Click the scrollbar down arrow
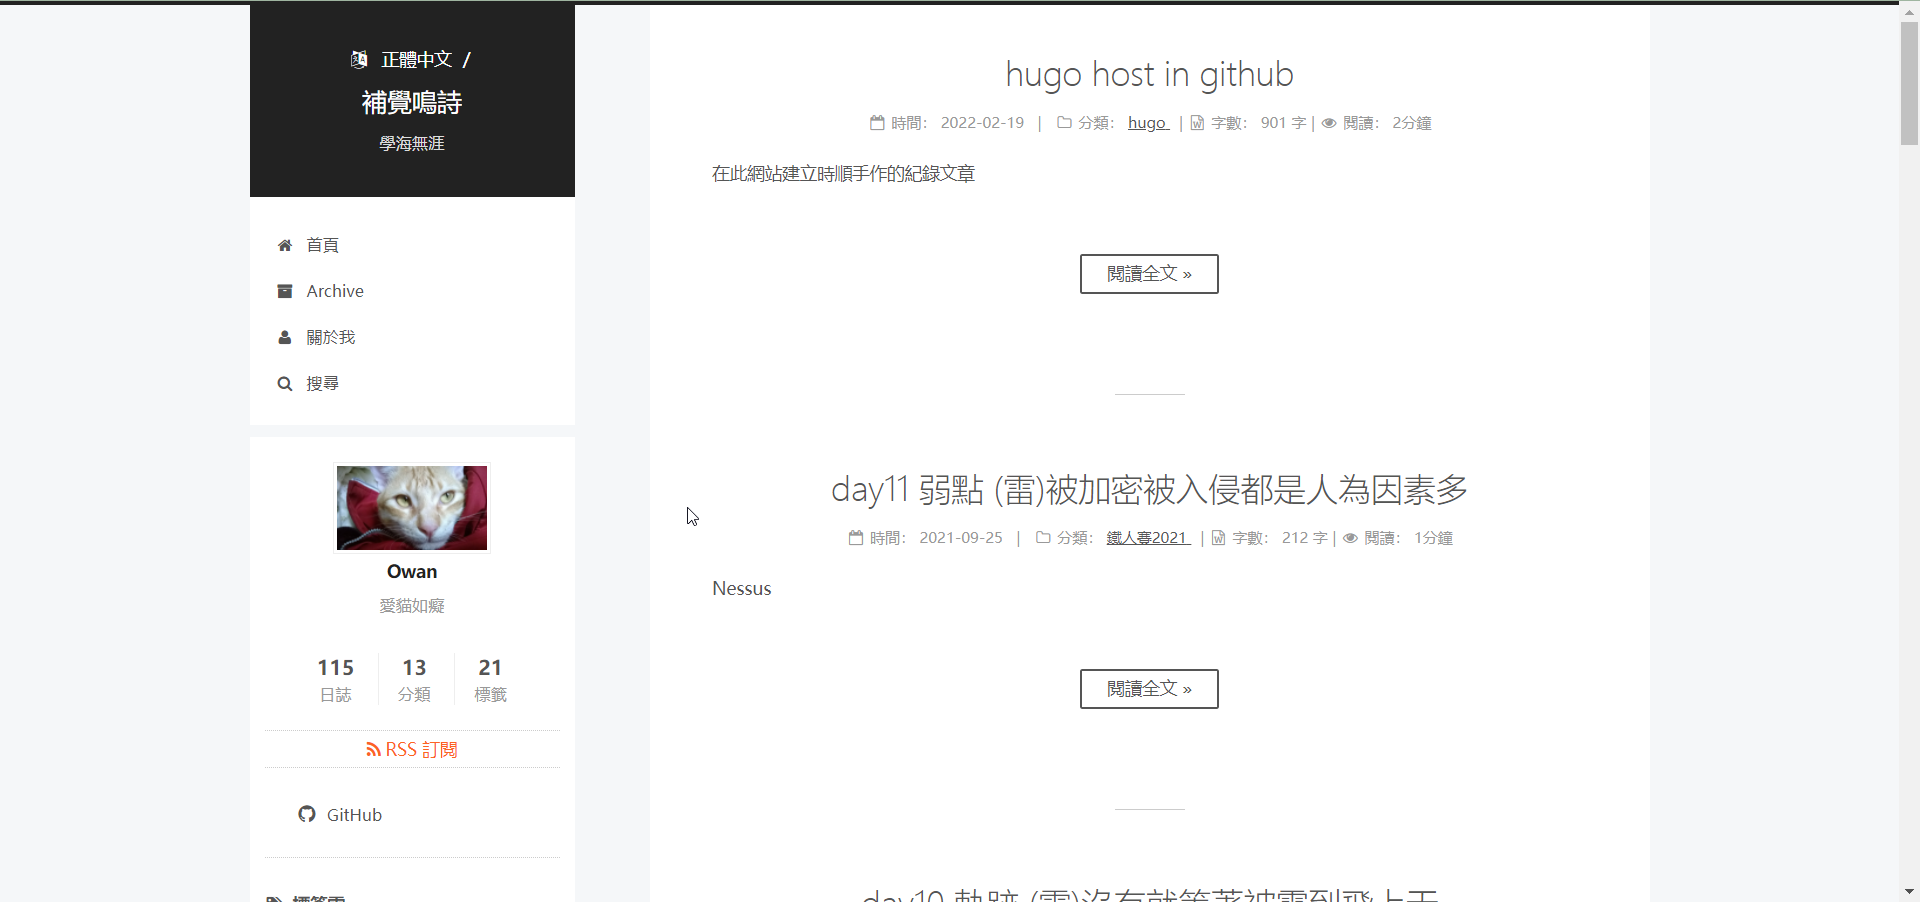 tap(1909, 891)
